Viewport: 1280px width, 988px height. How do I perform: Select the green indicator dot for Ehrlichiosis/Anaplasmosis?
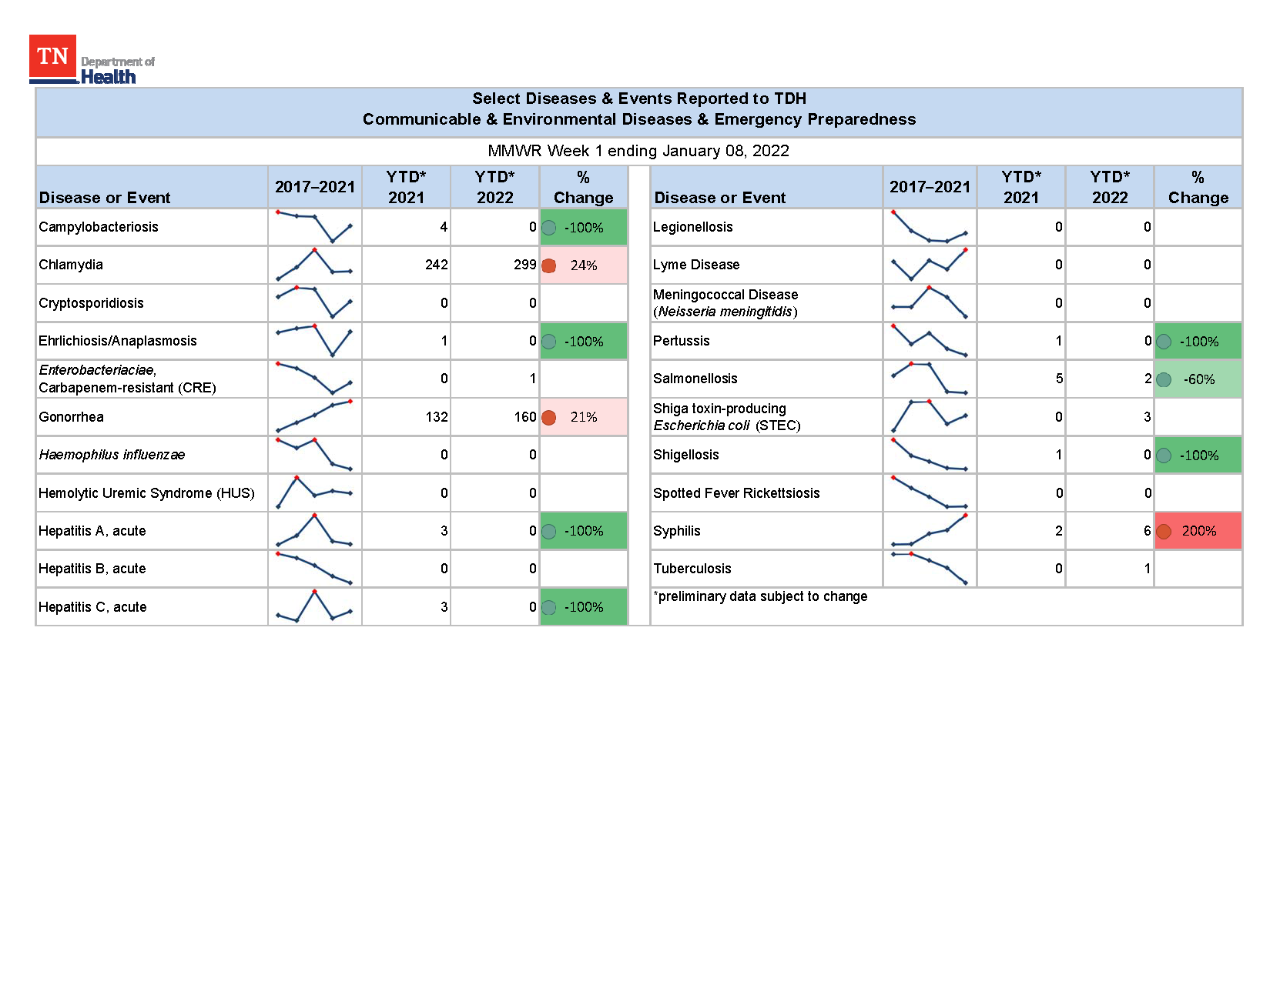point(549,342)
